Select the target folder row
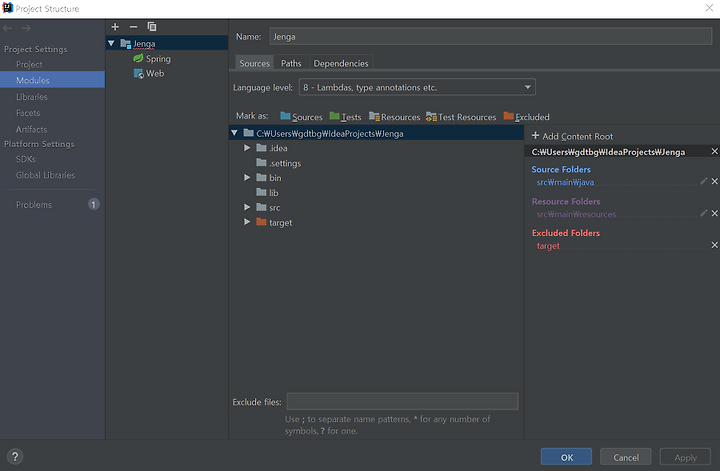This screenshot has width=720, height=471. coord(376,223)
